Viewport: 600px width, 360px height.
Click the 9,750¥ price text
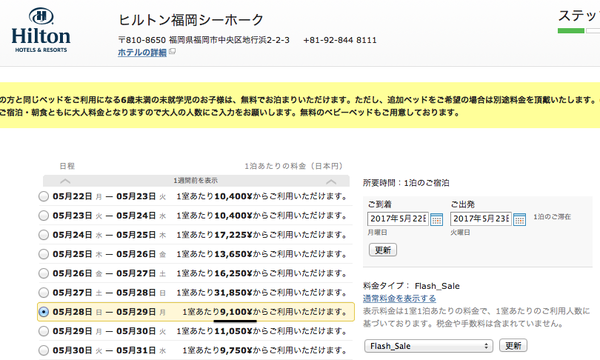[x=236, y=350]
